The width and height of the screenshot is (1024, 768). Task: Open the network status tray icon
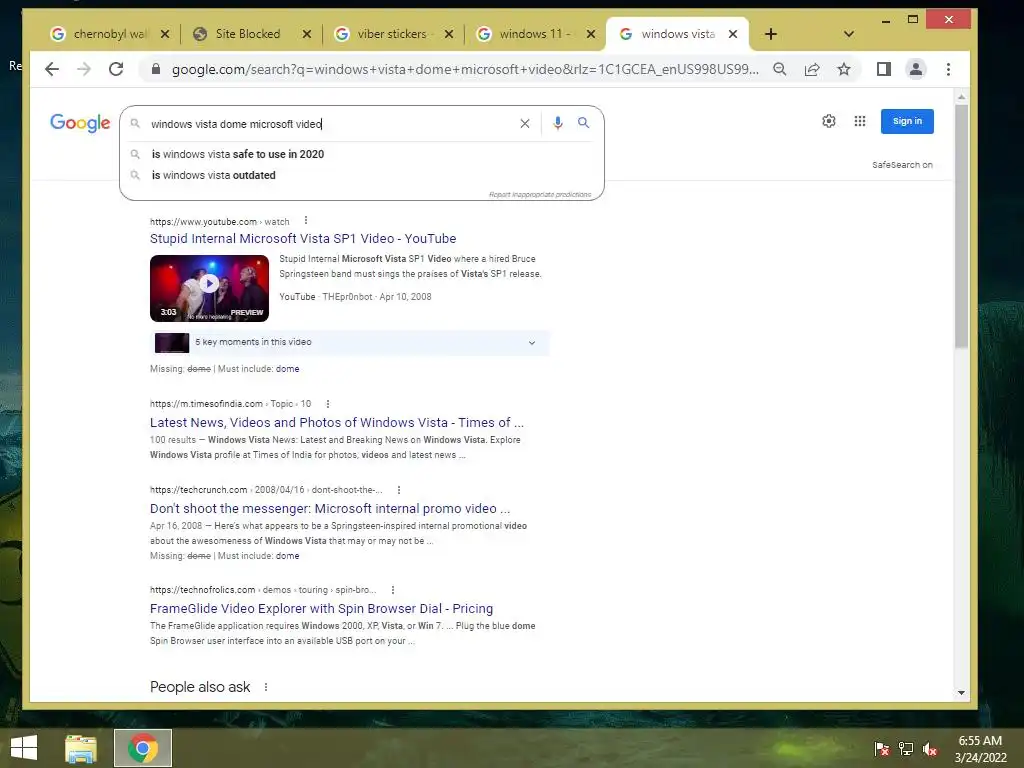[906, 749]
